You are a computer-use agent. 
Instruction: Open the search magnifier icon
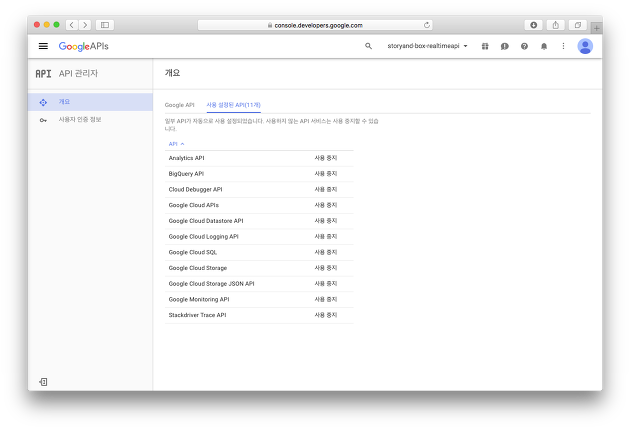368,46
